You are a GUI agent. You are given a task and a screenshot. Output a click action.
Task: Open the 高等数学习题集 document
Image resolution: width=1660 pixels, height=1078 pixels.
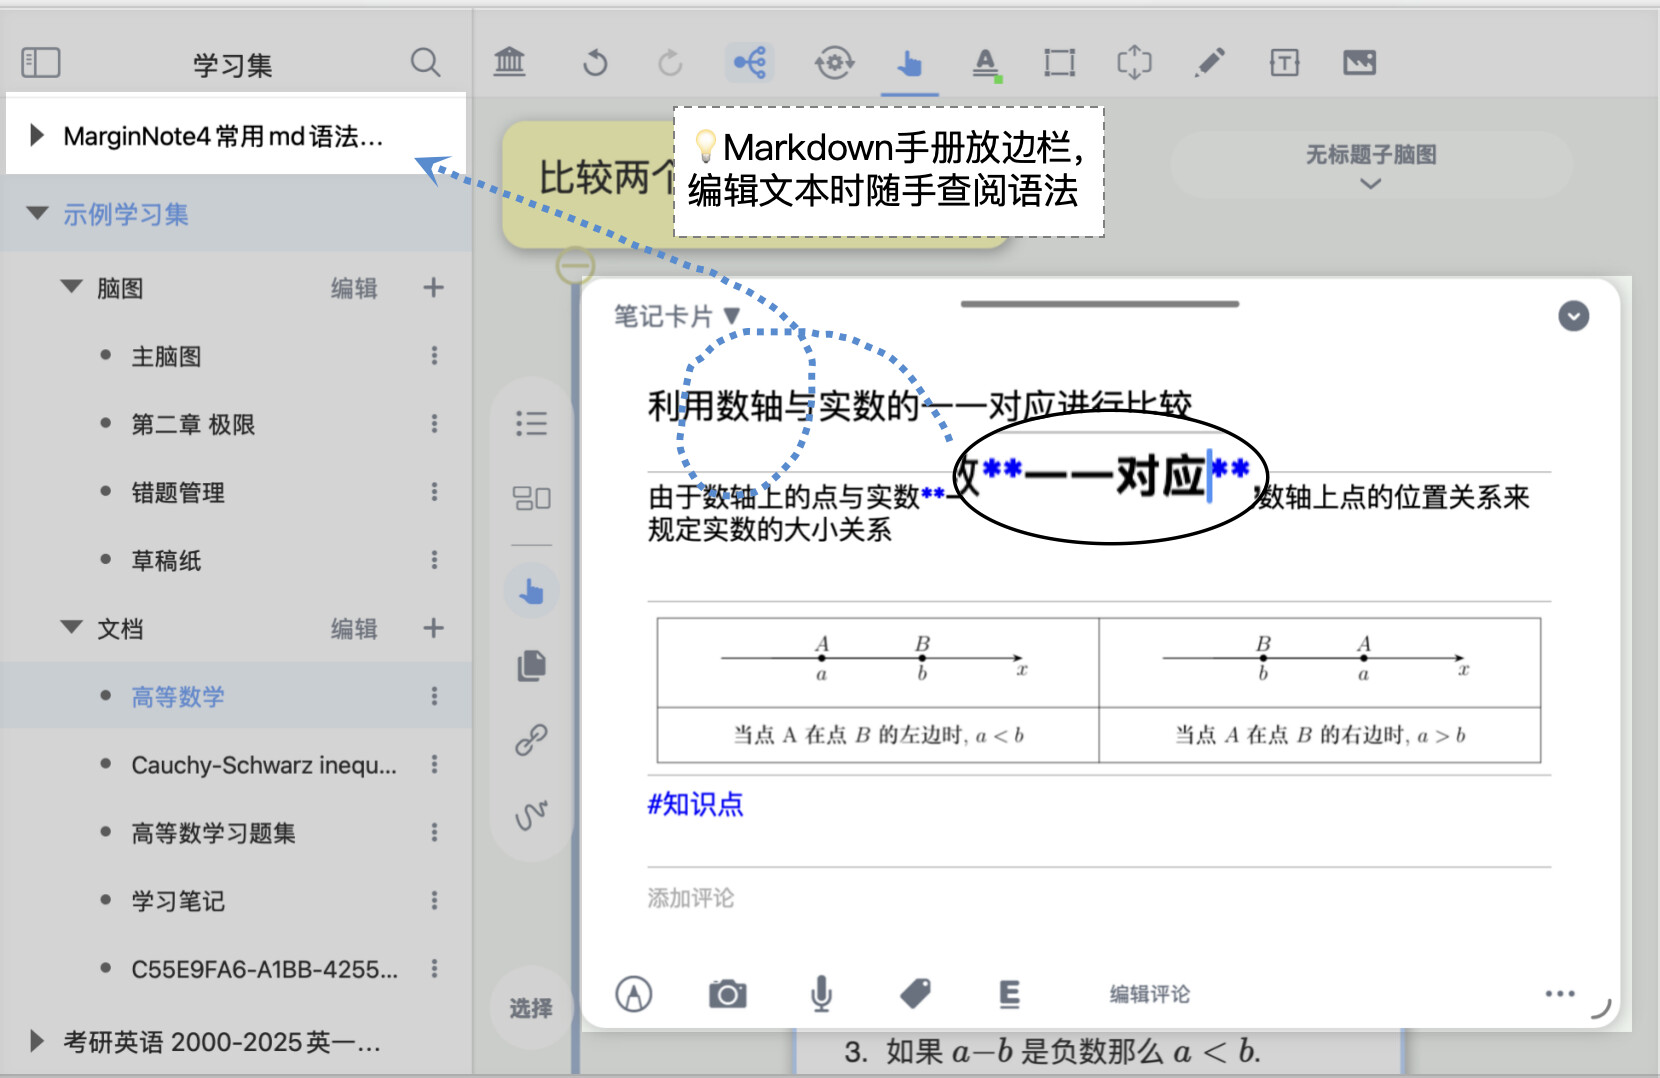213,833
